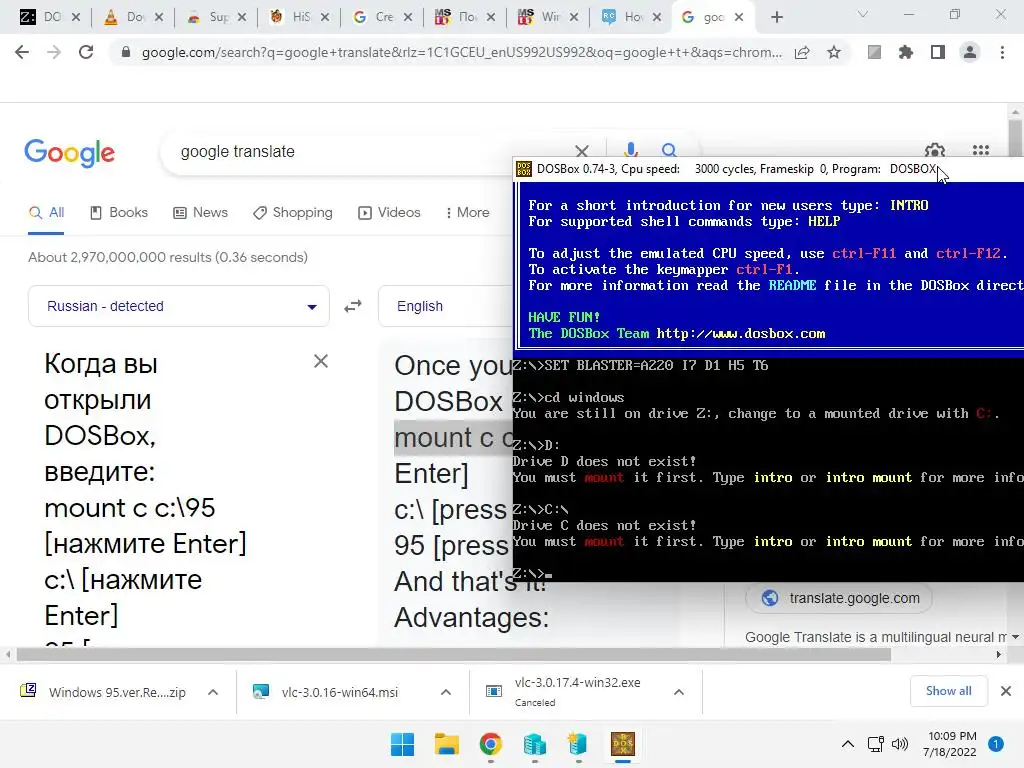1024x768 pixels.
Task: Focus the Google search input field
Action: [x=366, y=152]
